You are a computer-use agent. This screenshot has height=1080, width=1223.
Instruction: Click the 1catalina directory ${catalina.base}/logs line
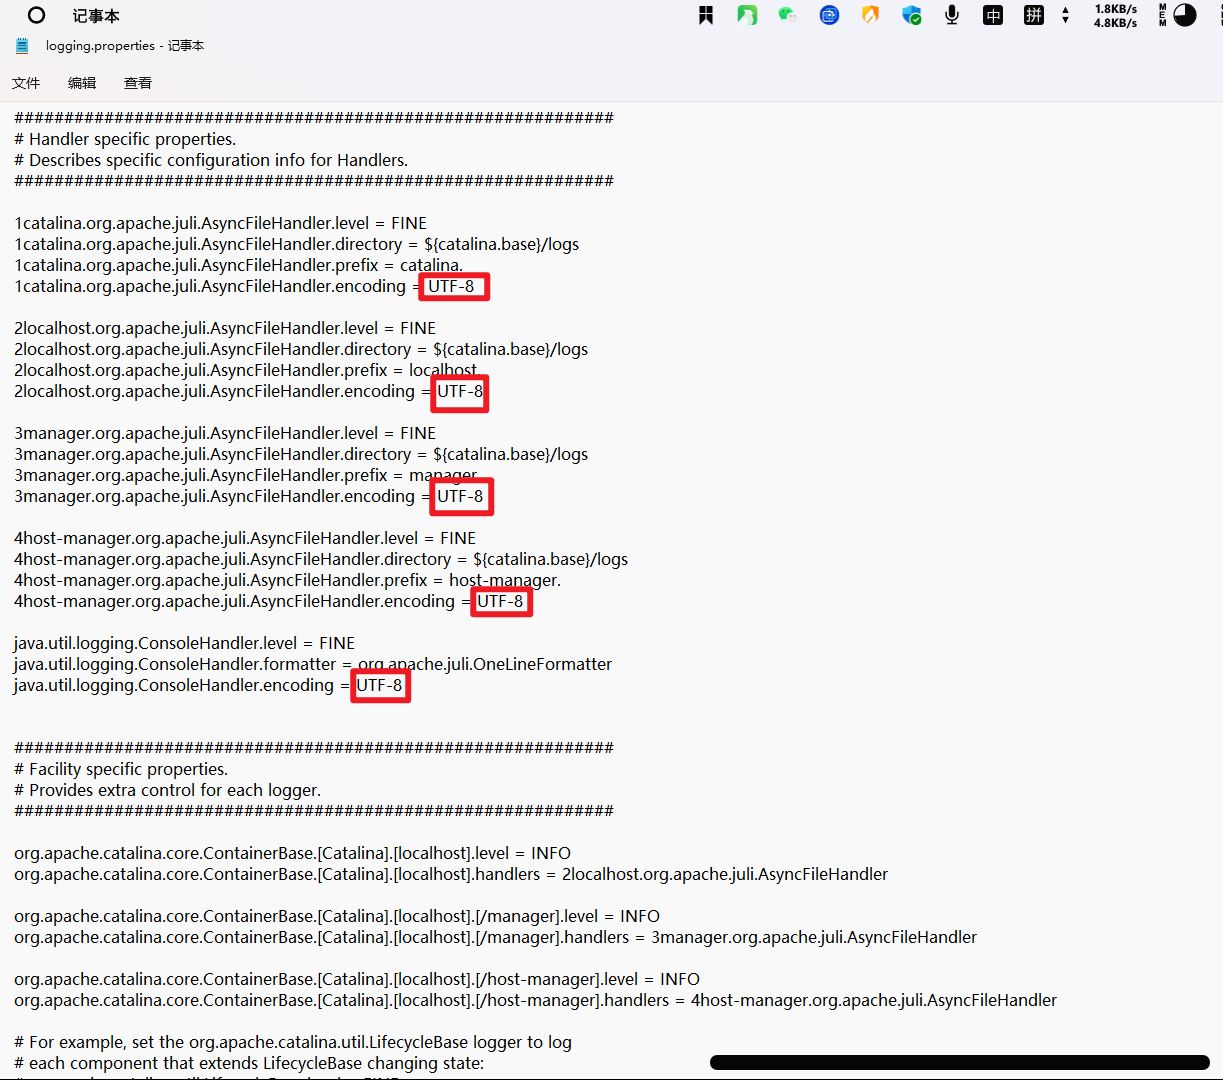pos(296,244)
